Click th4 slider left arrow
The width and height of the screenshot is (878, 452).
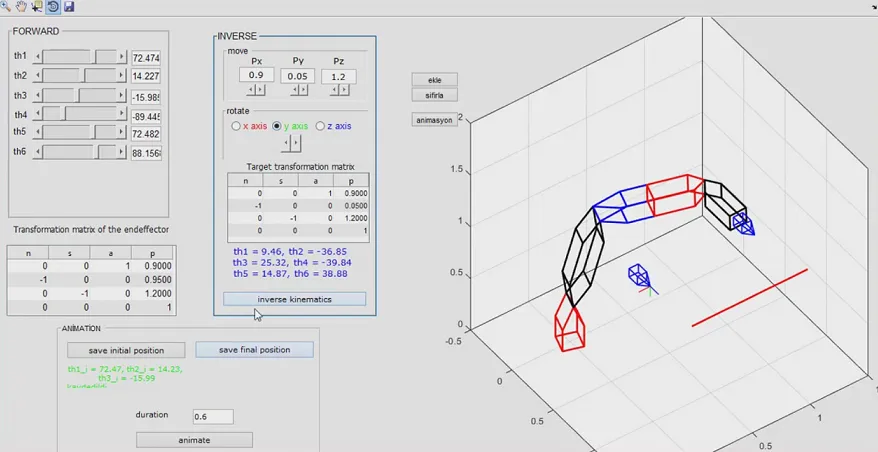pos(38,114)
